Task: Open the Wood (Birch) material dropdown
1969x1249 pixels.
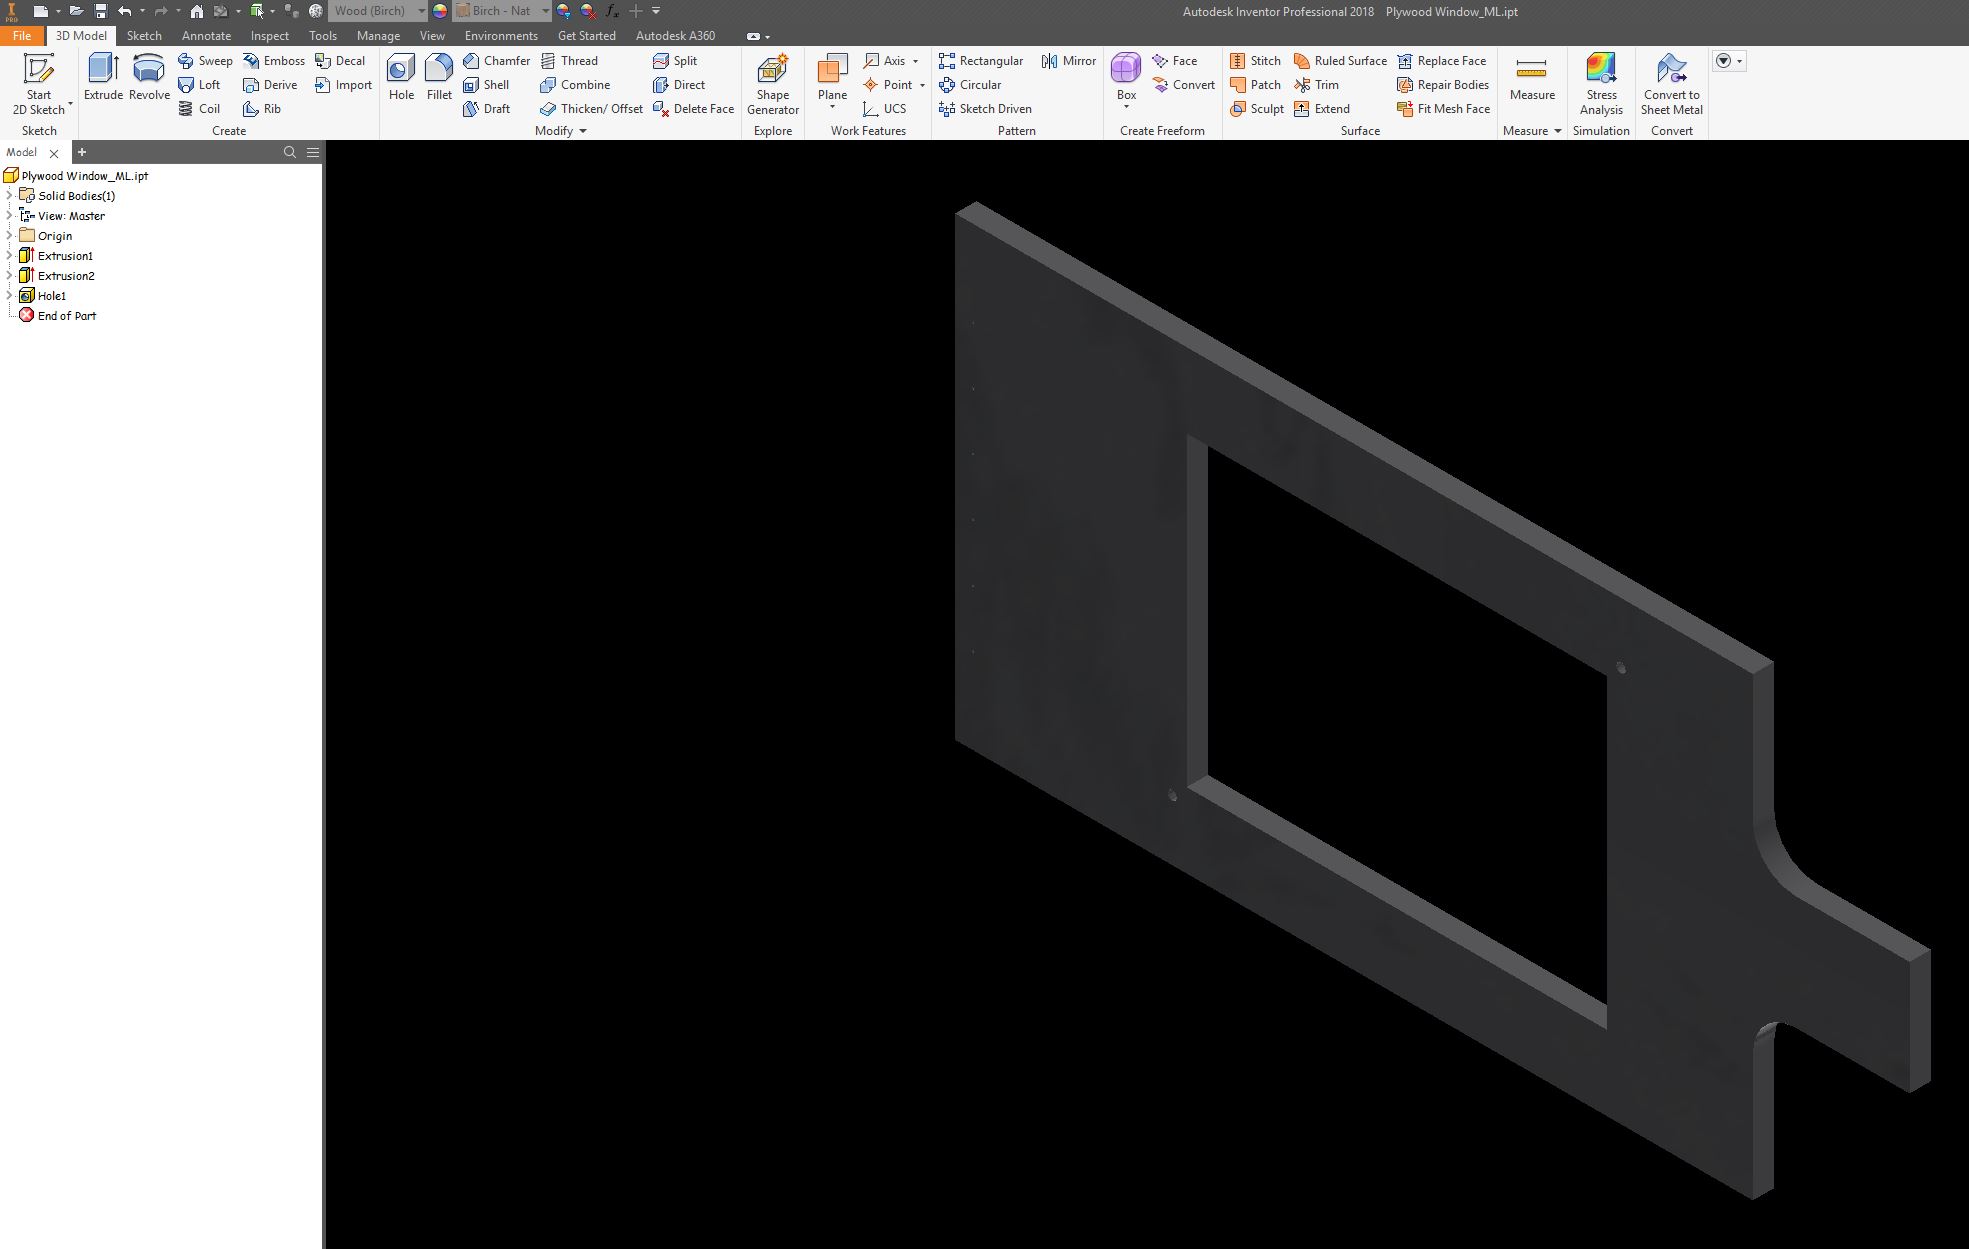Action: point(421,11)
